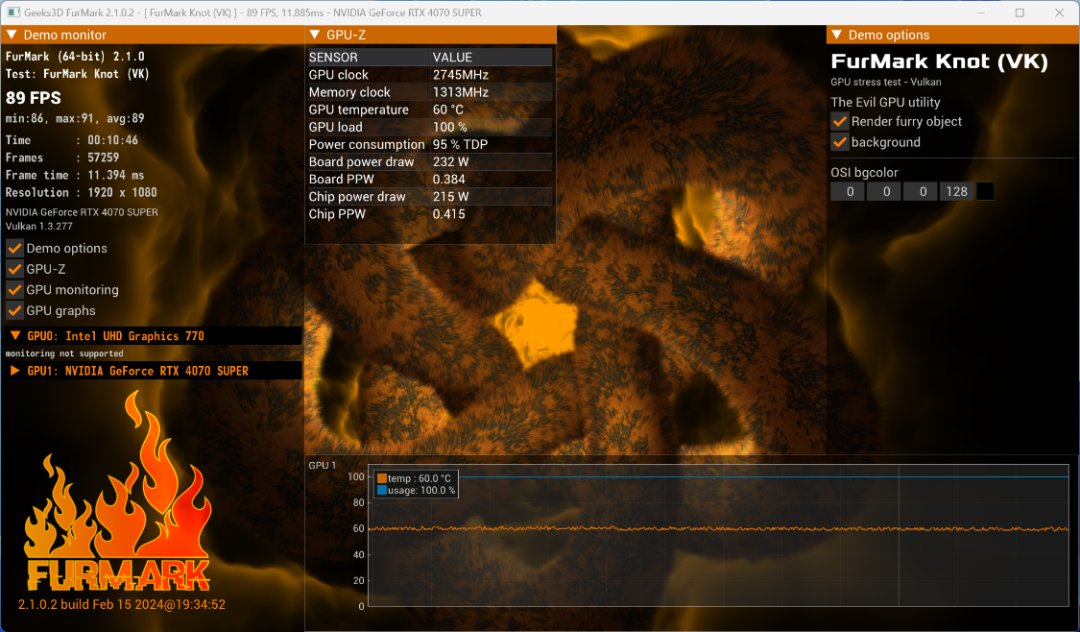The width and height of the screenshot is (1080, 632).
Task: Click the GPU 1 graph label
Action: 322,465
